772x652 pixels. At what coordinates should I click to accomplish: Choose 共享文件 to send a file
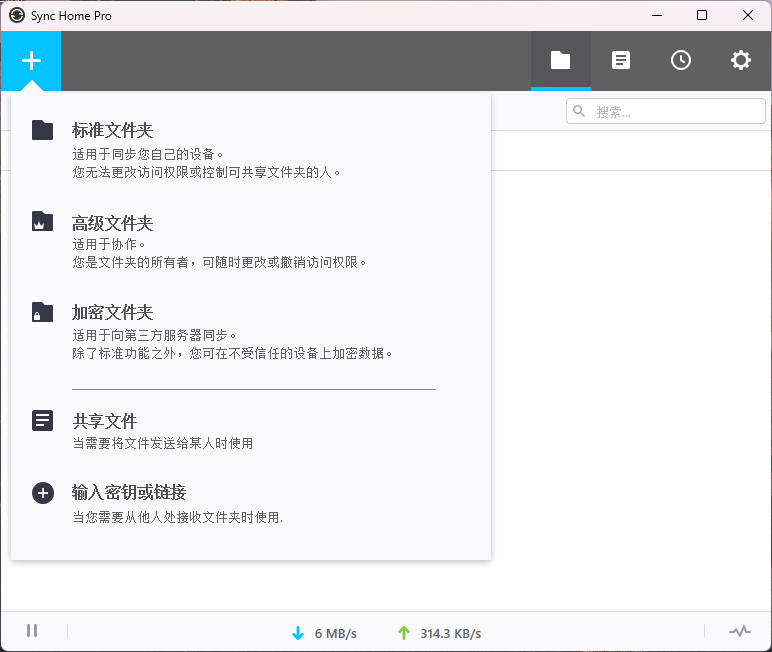pos(104,421)
